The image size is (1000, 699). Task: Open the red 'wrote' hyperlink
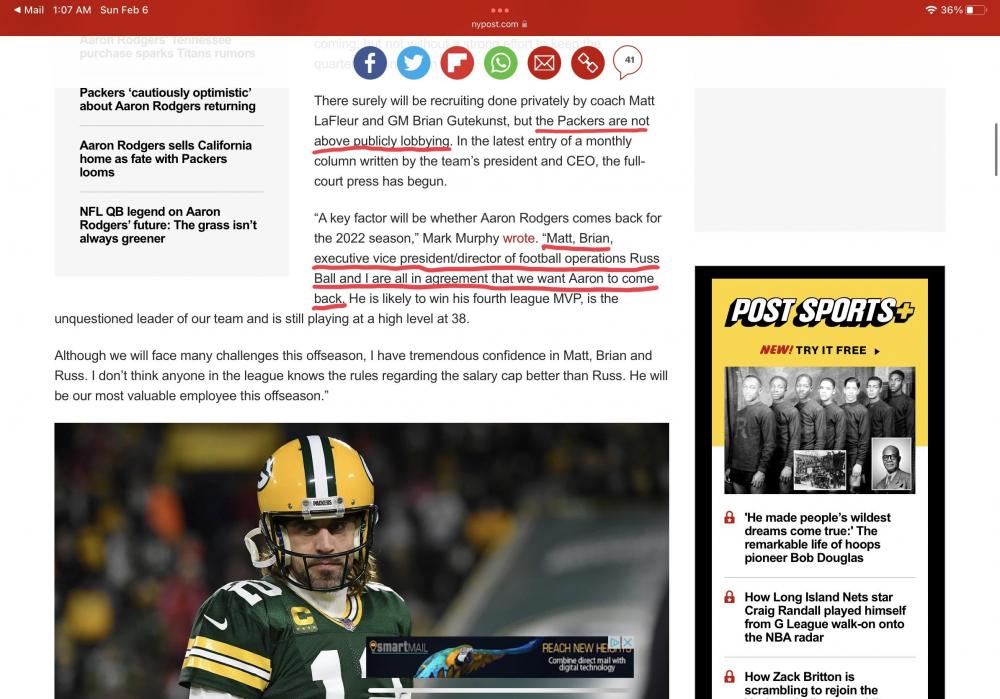518,239
